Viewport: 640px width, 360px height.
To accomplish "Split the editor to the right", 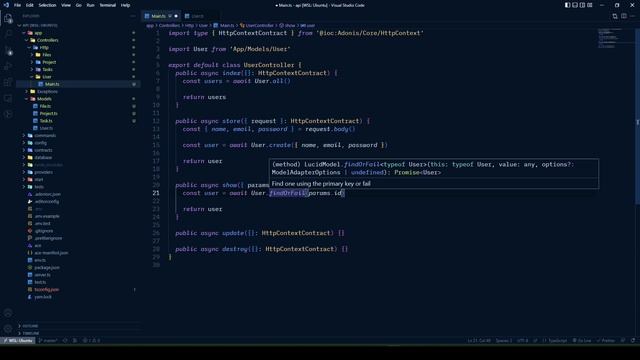I will (624, 16).
